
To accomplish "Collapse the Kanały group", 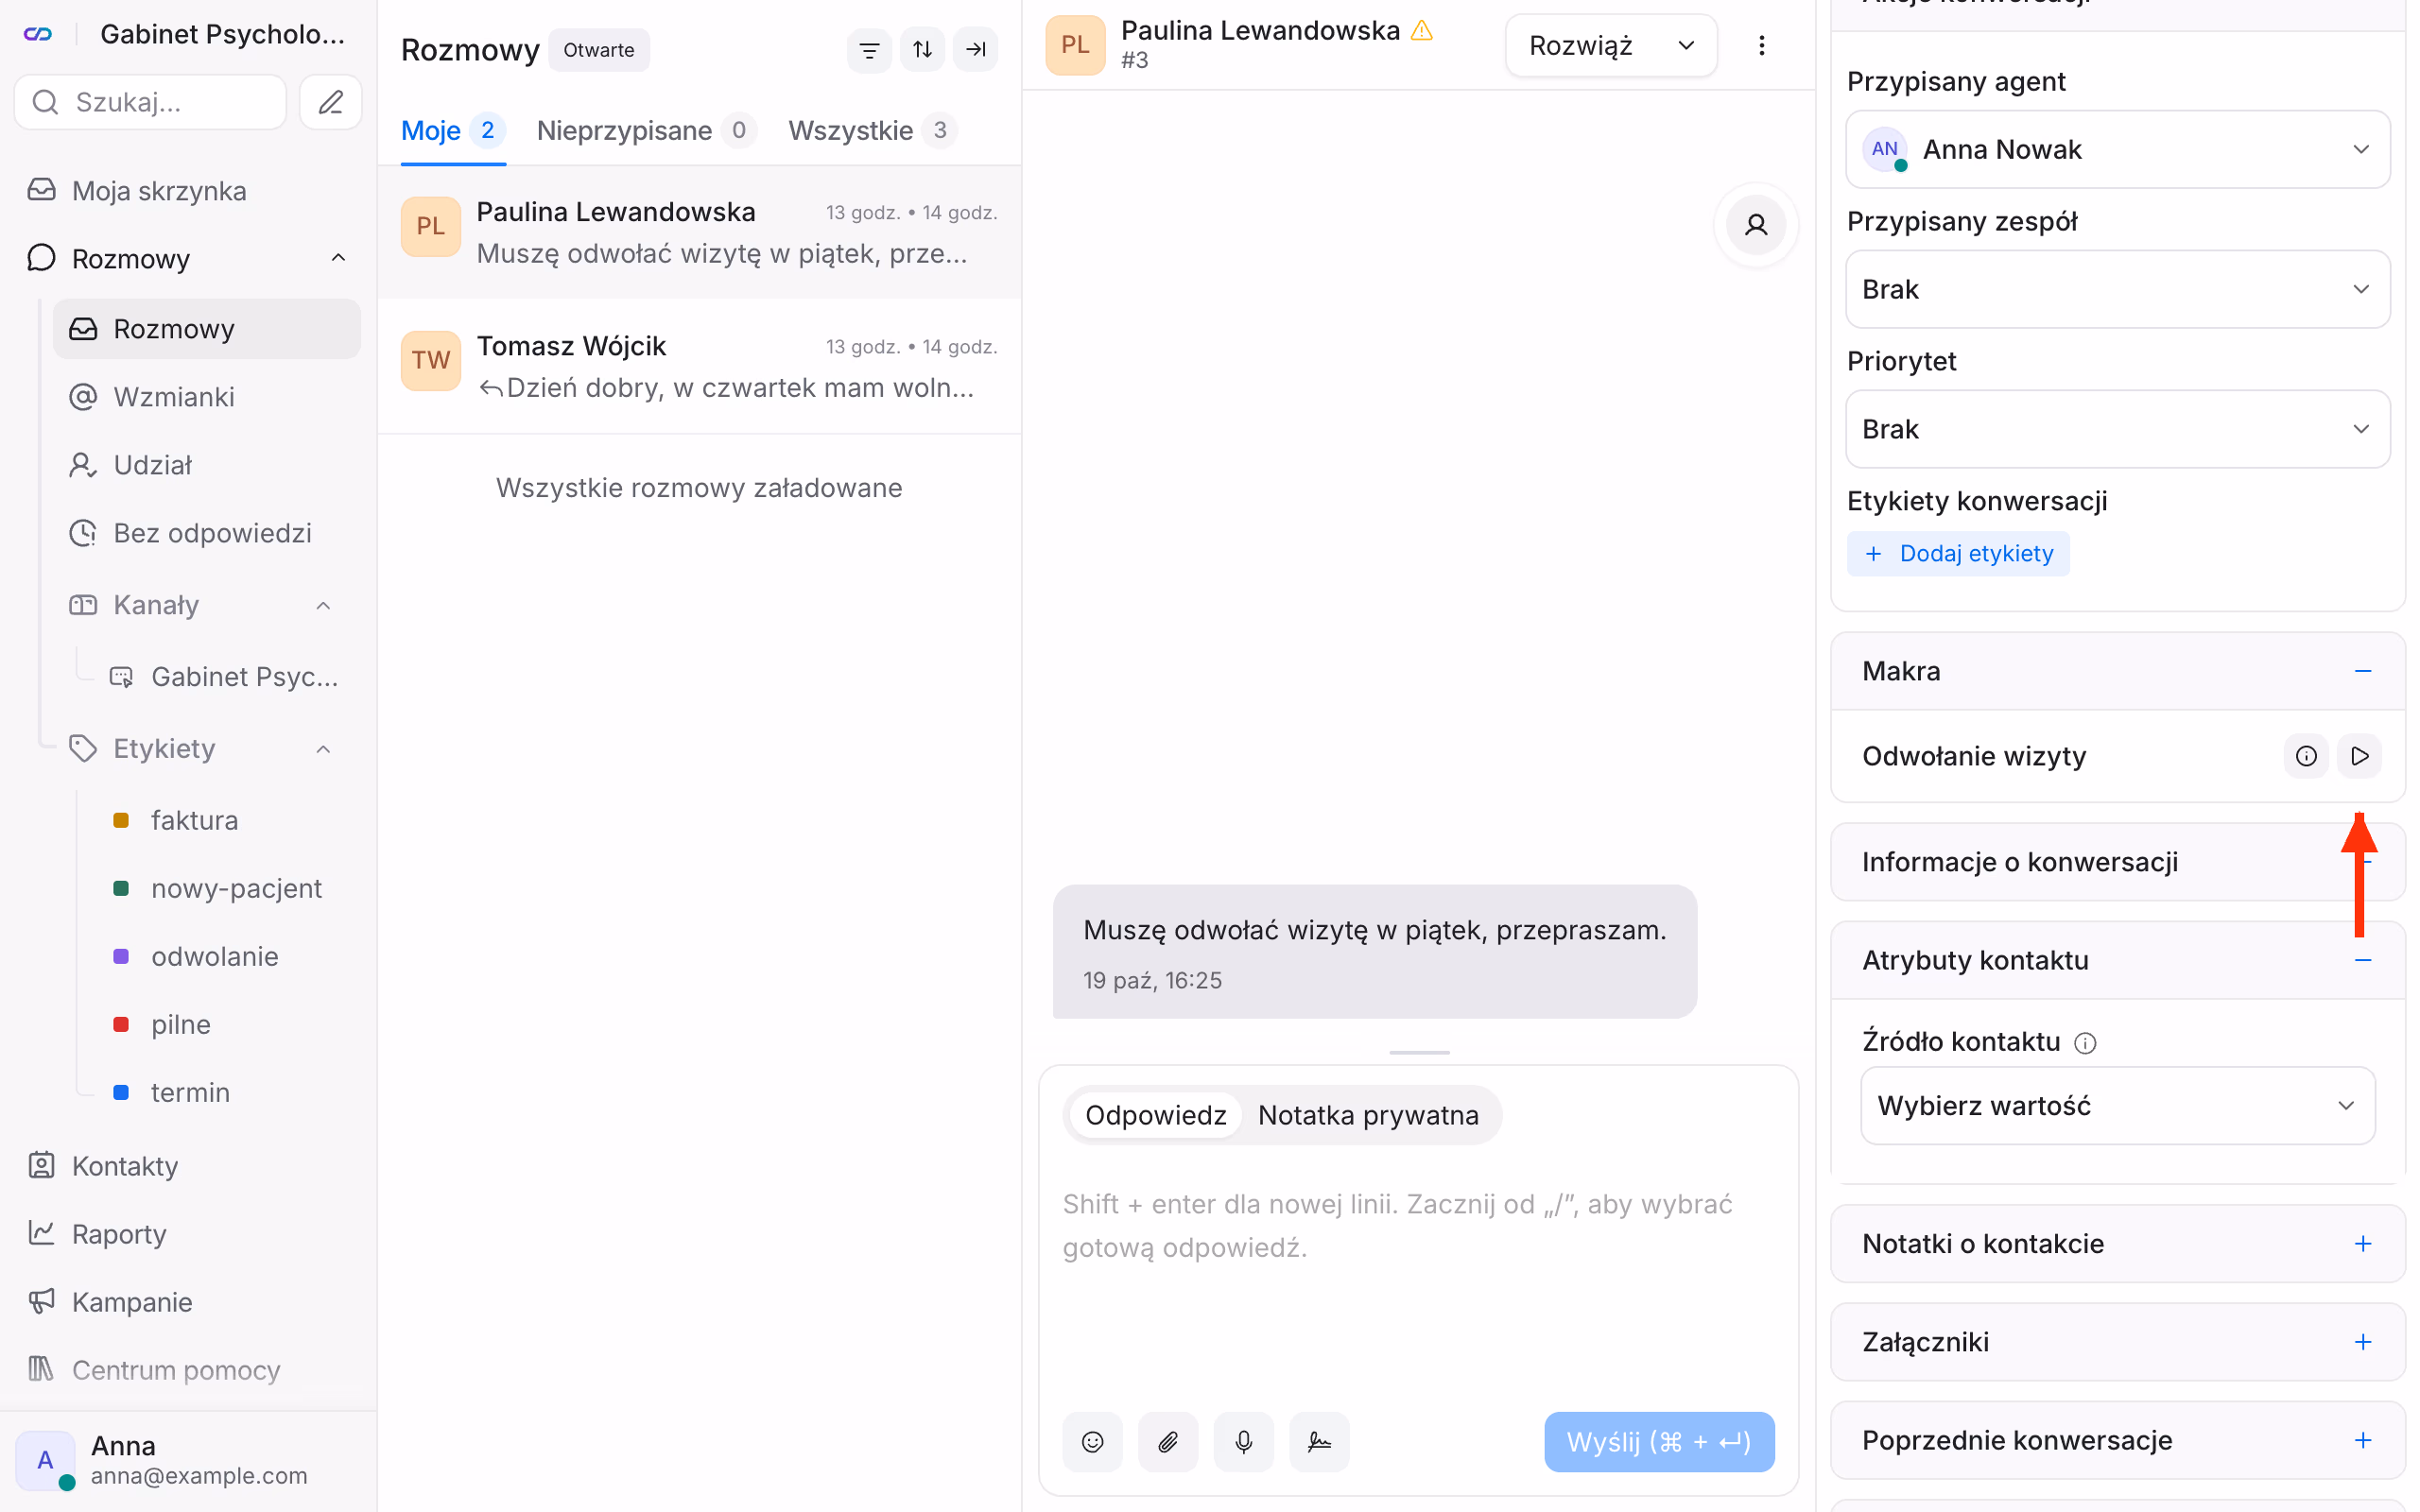I will (x=323, y=605).
